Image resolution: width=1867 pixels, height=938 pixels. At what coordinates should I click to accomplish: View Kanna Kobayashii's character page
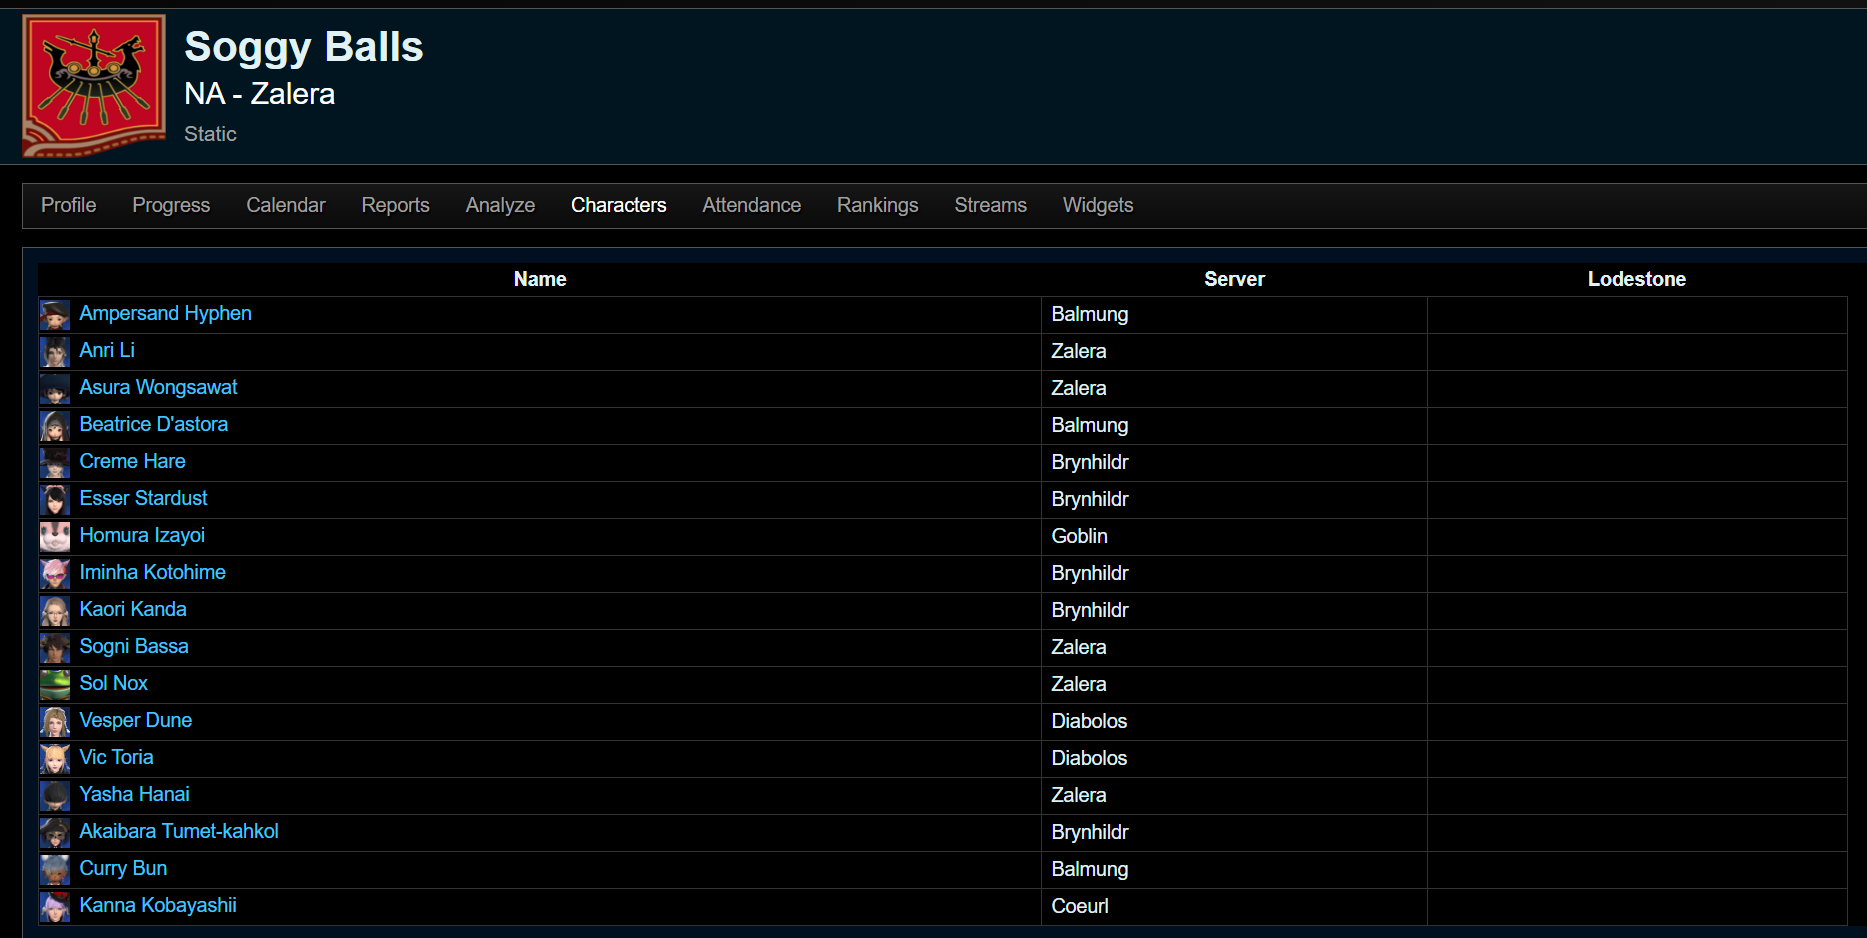pos(159,905)
